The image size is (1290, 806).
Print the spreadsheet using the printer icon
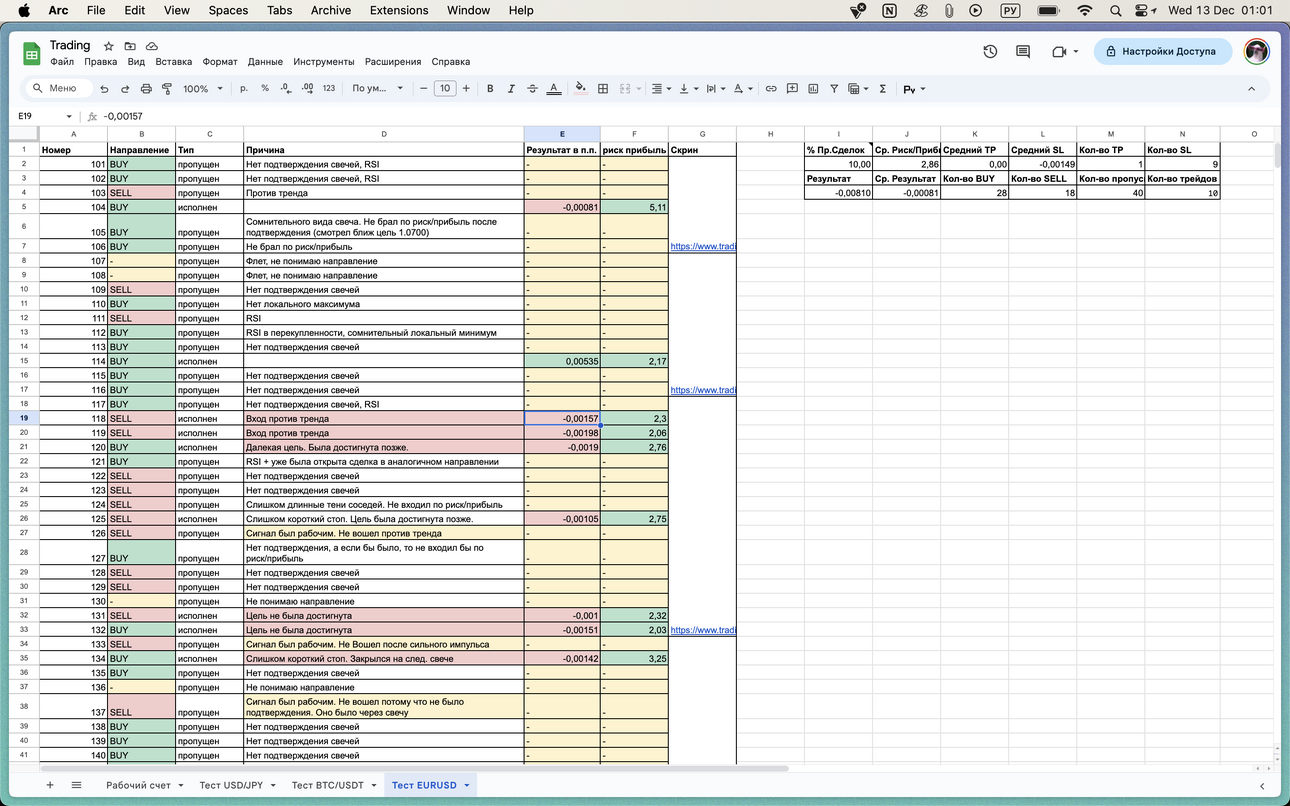(x=146, y=89)
